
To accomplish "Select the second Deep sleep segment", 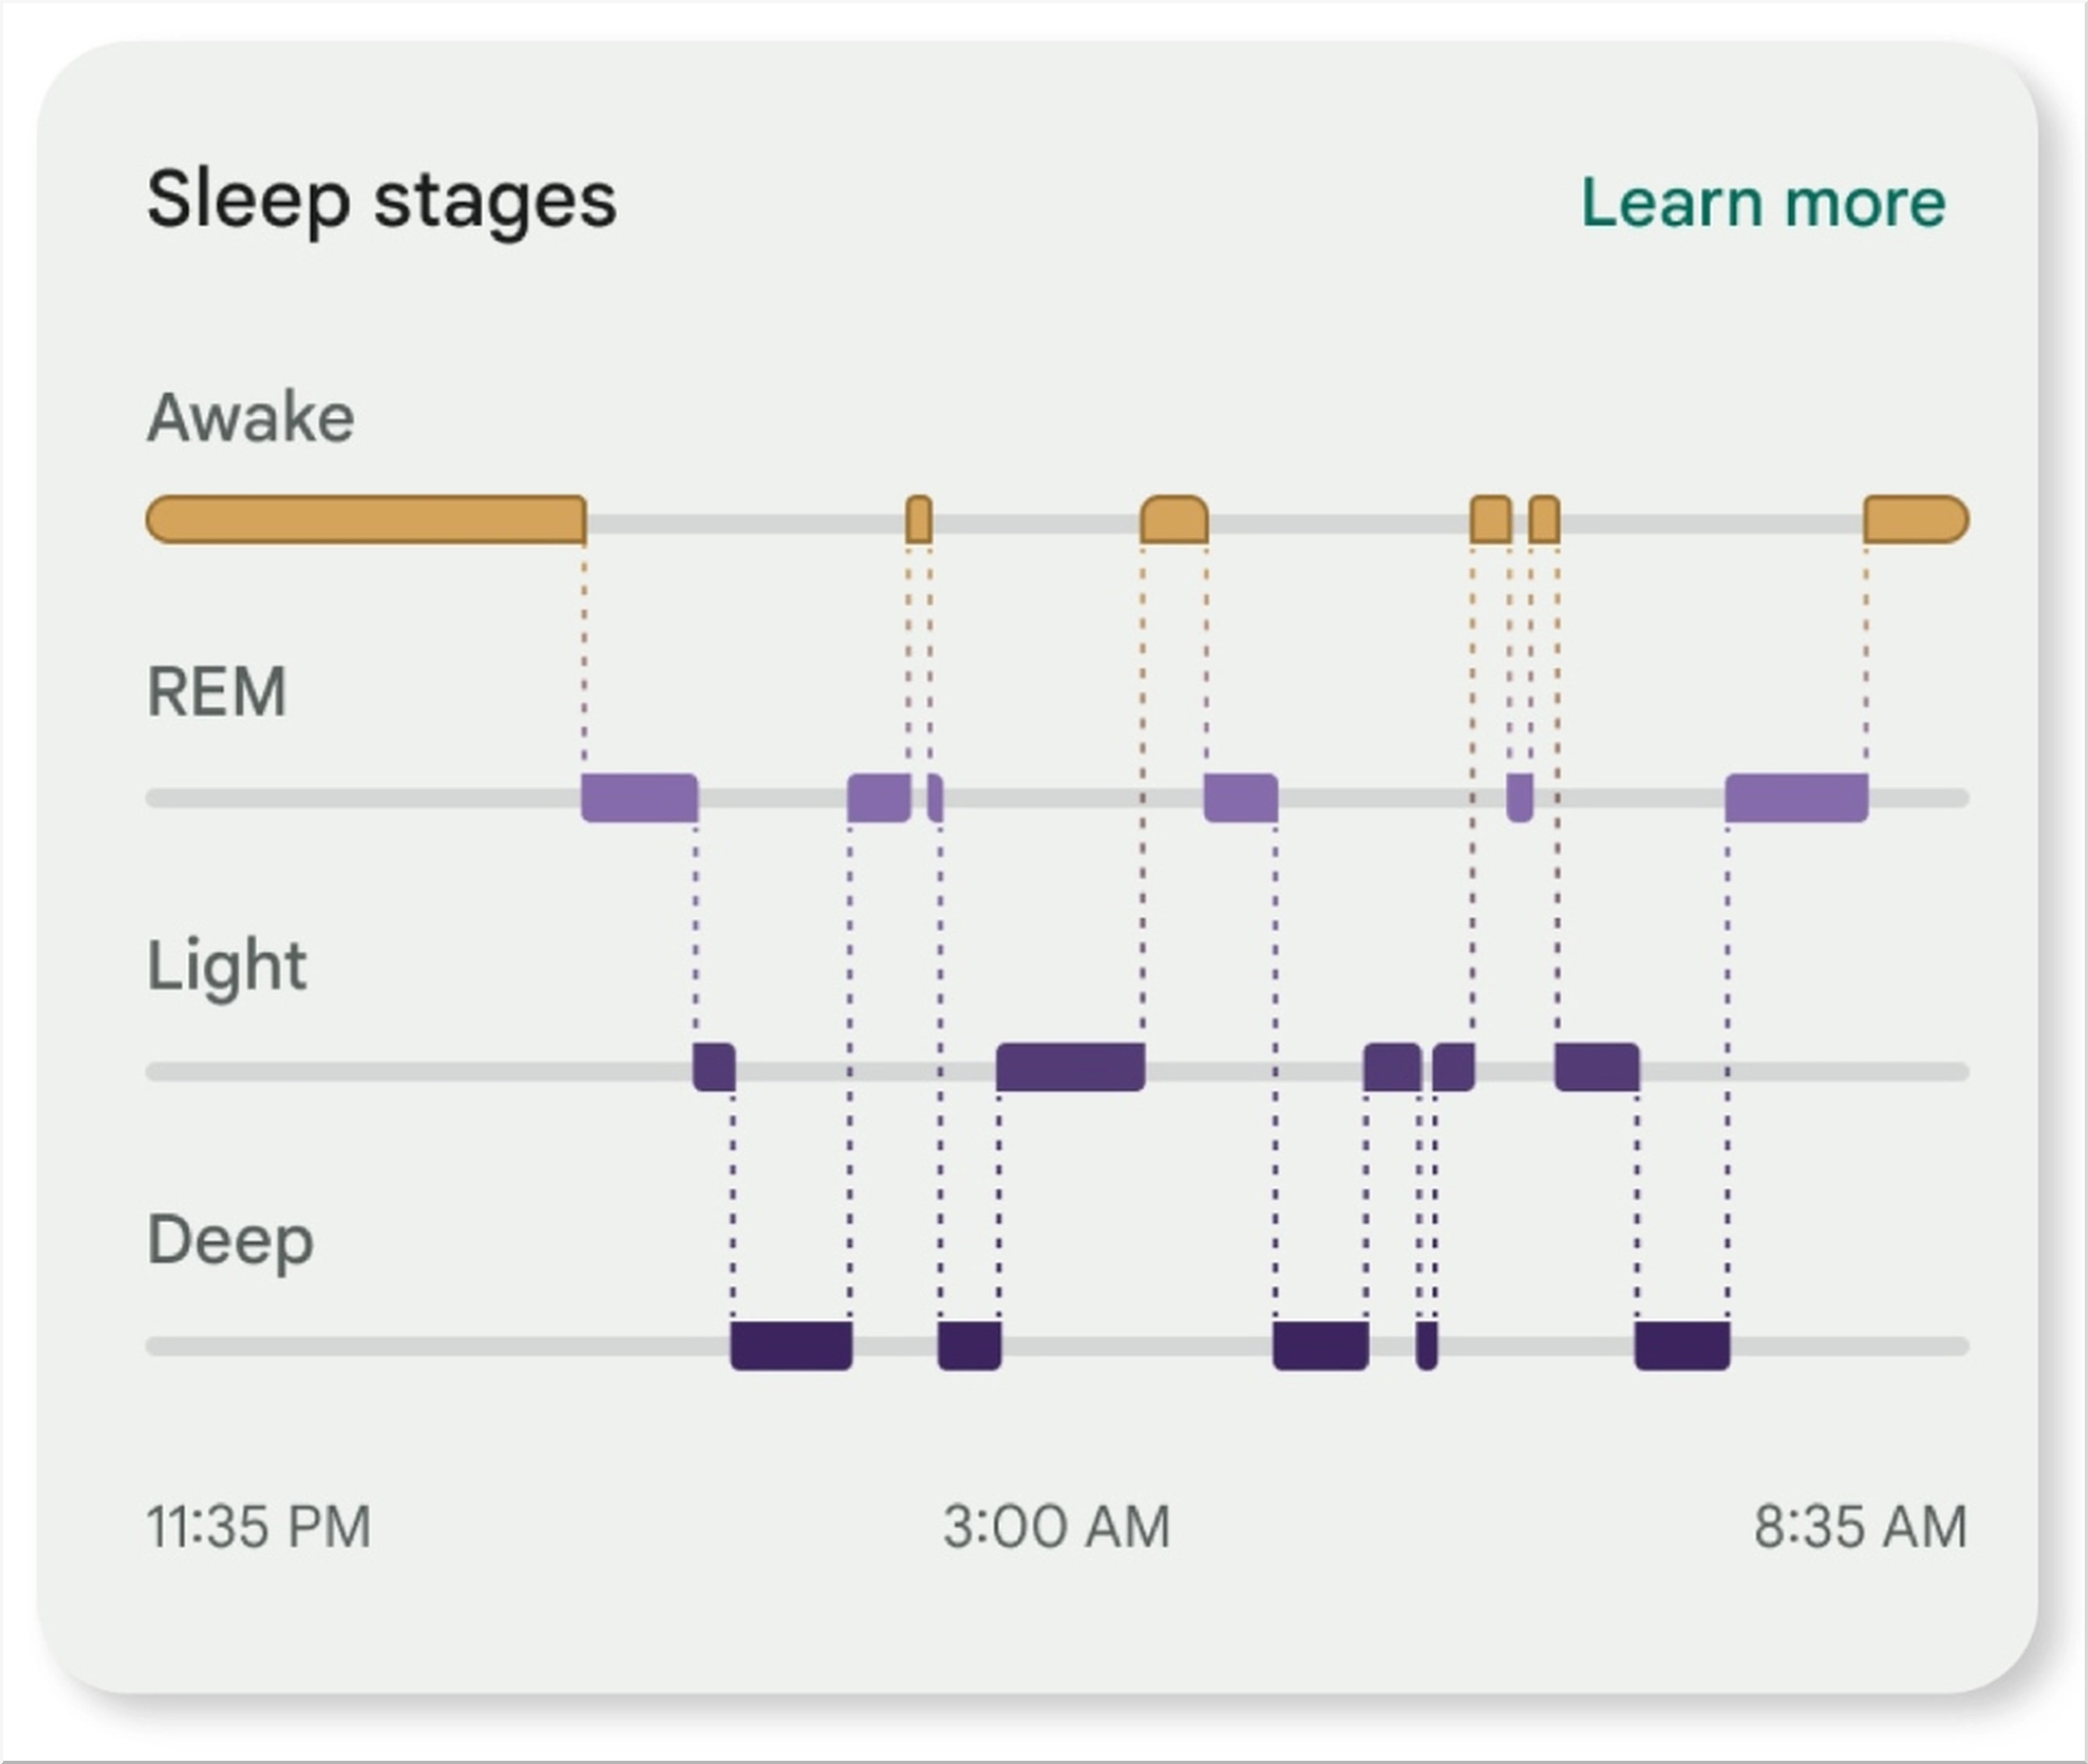I will 969,1346.
